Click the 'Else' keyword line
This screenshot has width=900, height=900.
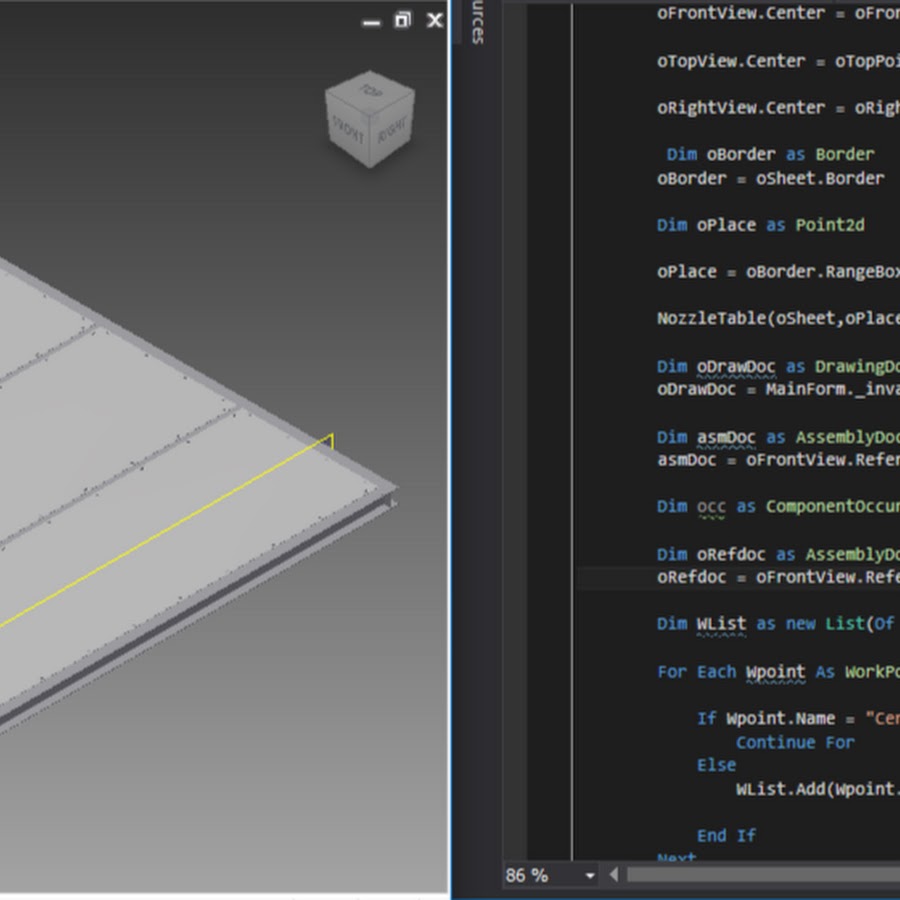coord(716,766)
